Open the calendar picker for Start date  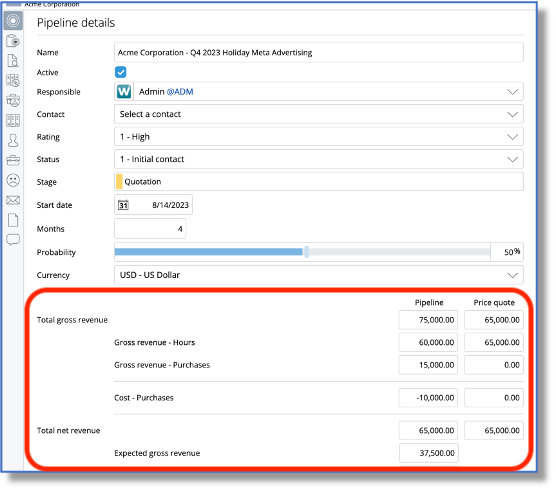(123, 205)
